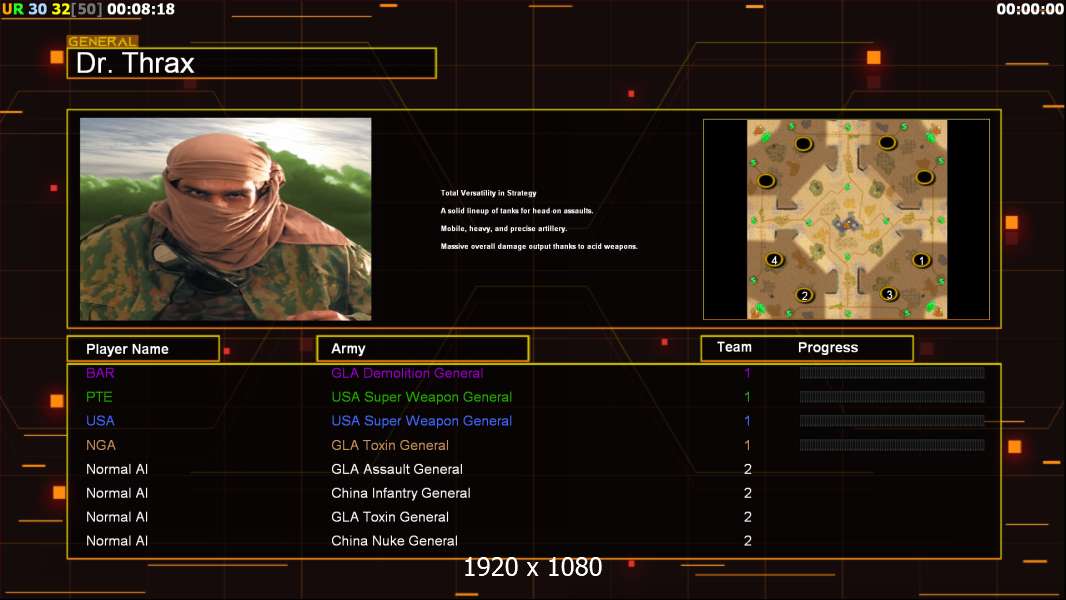Image resolution: width=1066 pixels, height=600 pixels.
Task: Click the GLA Demolition General army entry
Action: click(407, 373)
